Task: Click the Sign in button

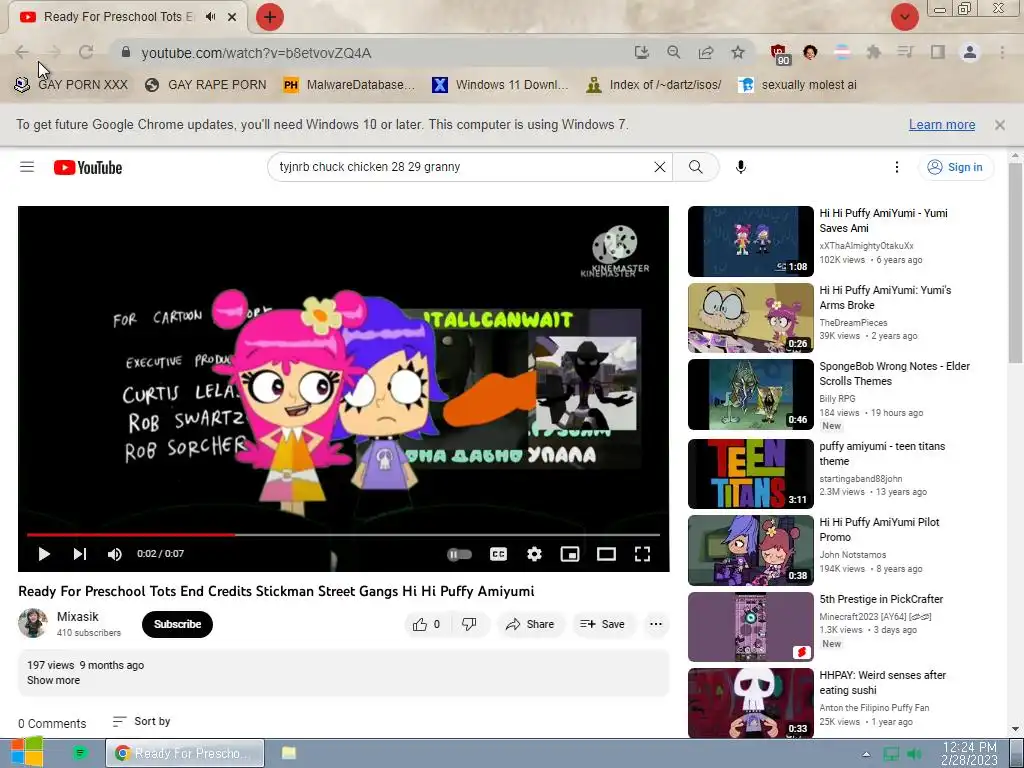Action: click(x=955, y=167)
